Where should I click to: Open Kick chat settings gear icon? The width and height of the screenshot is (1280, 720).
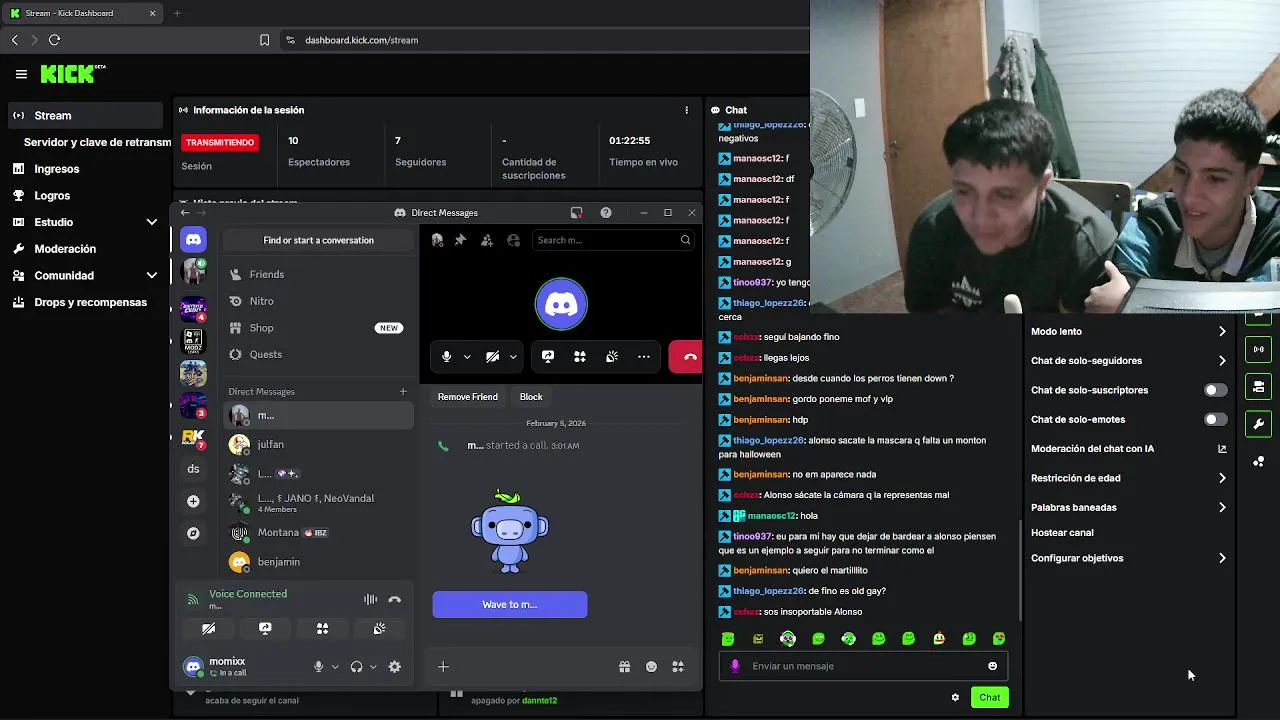tap(955, 697)
